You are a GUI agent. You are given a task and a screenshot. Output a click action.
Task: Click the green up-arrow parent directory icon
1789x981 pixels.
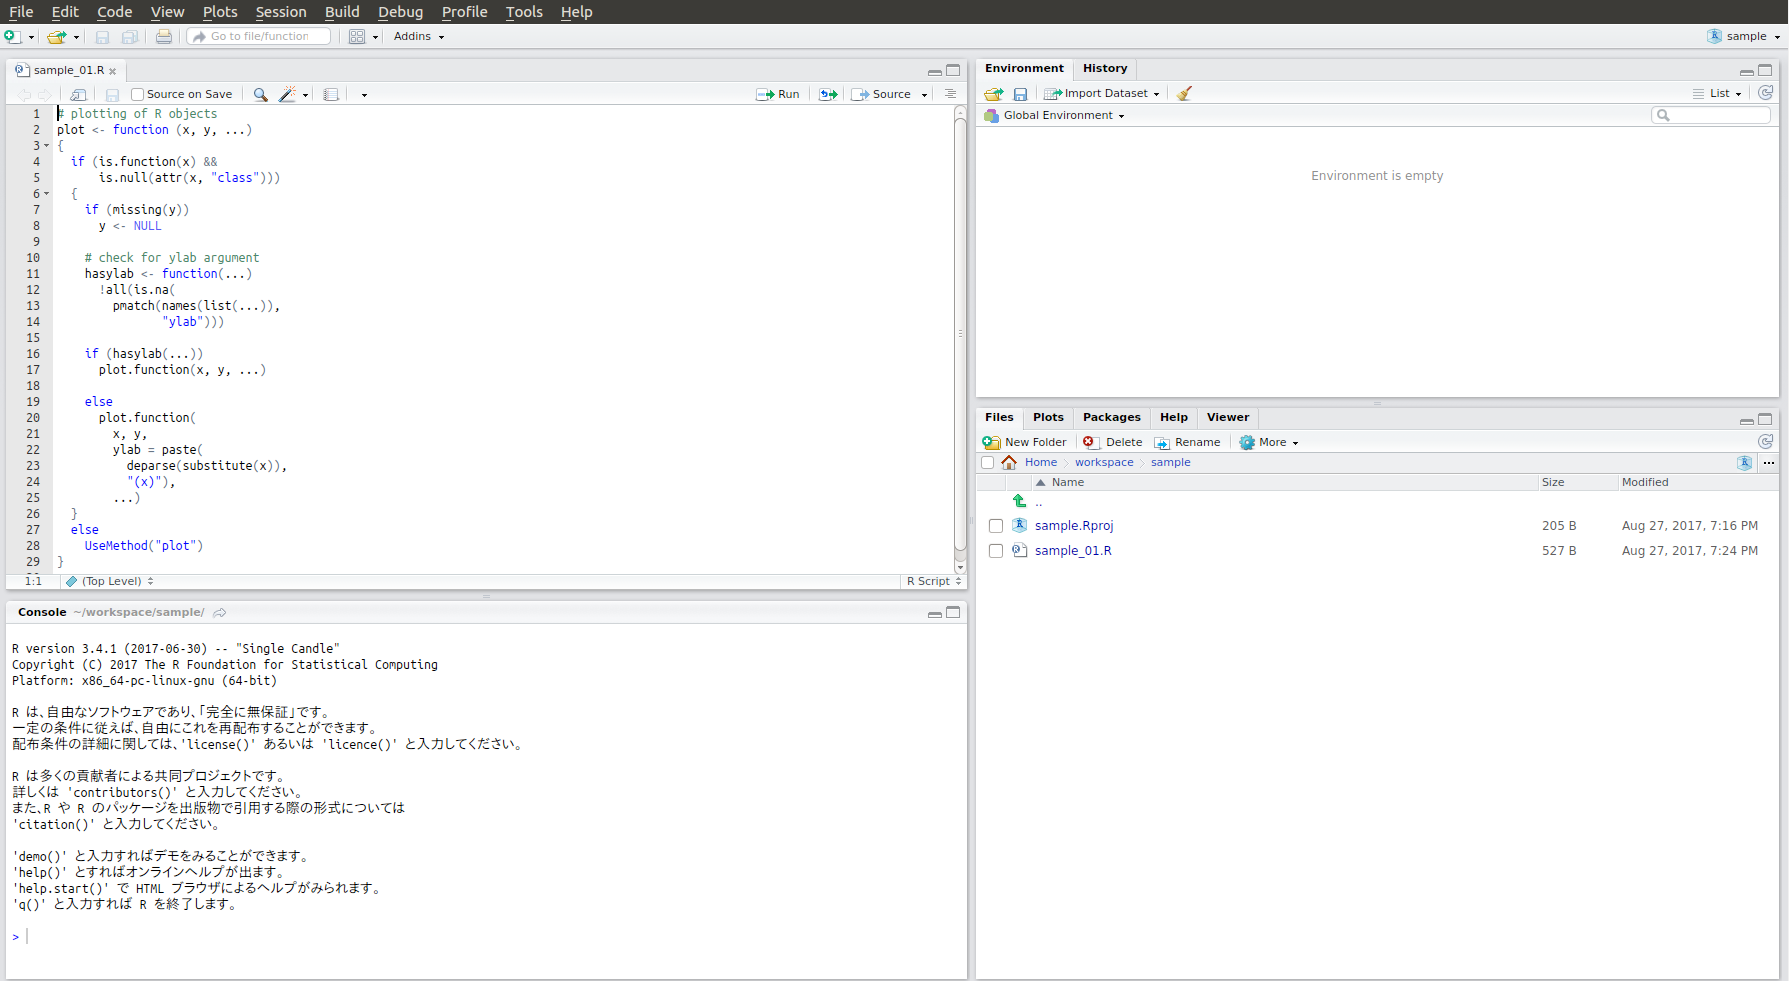click(x=1019, y=501)
